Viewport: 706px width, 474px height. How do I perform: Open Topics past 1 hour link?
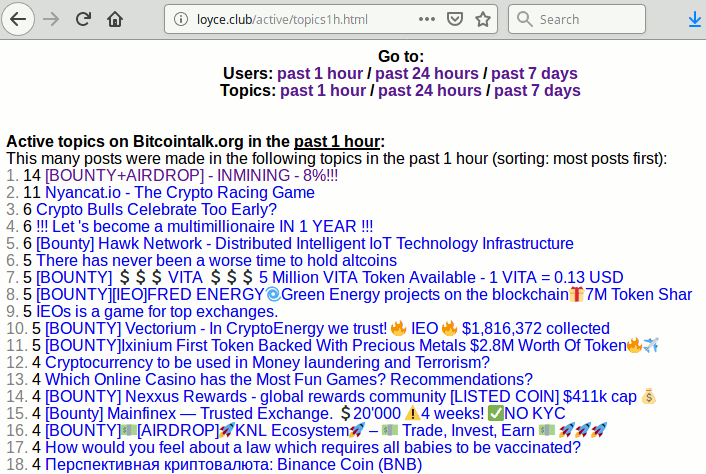(323, 90)
